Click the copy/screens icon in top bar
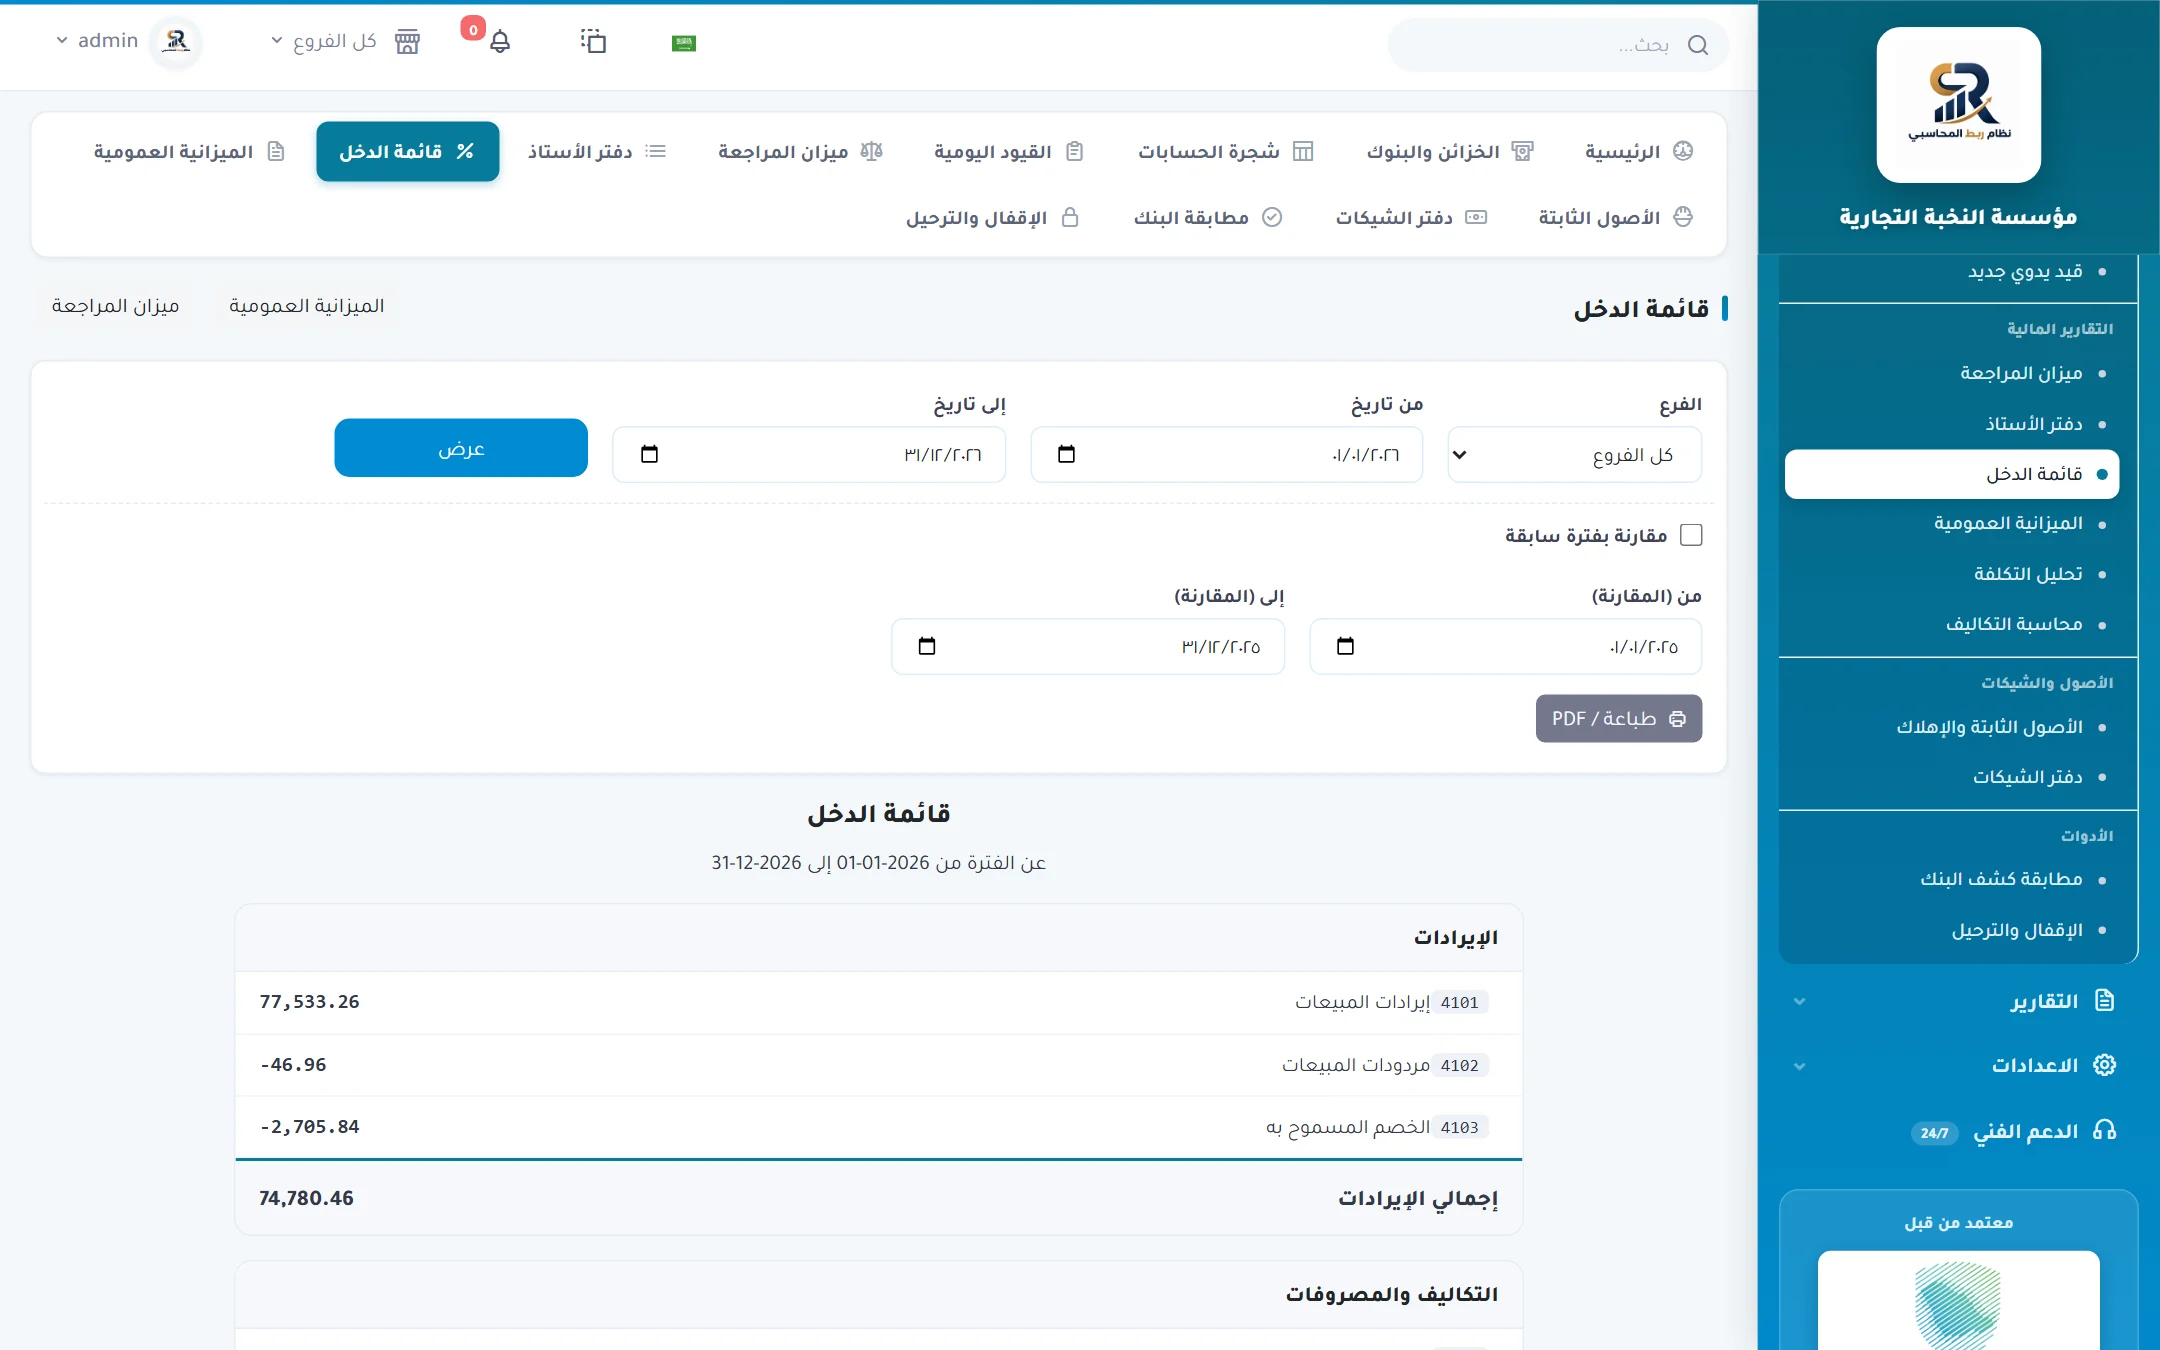 [593, 41]
